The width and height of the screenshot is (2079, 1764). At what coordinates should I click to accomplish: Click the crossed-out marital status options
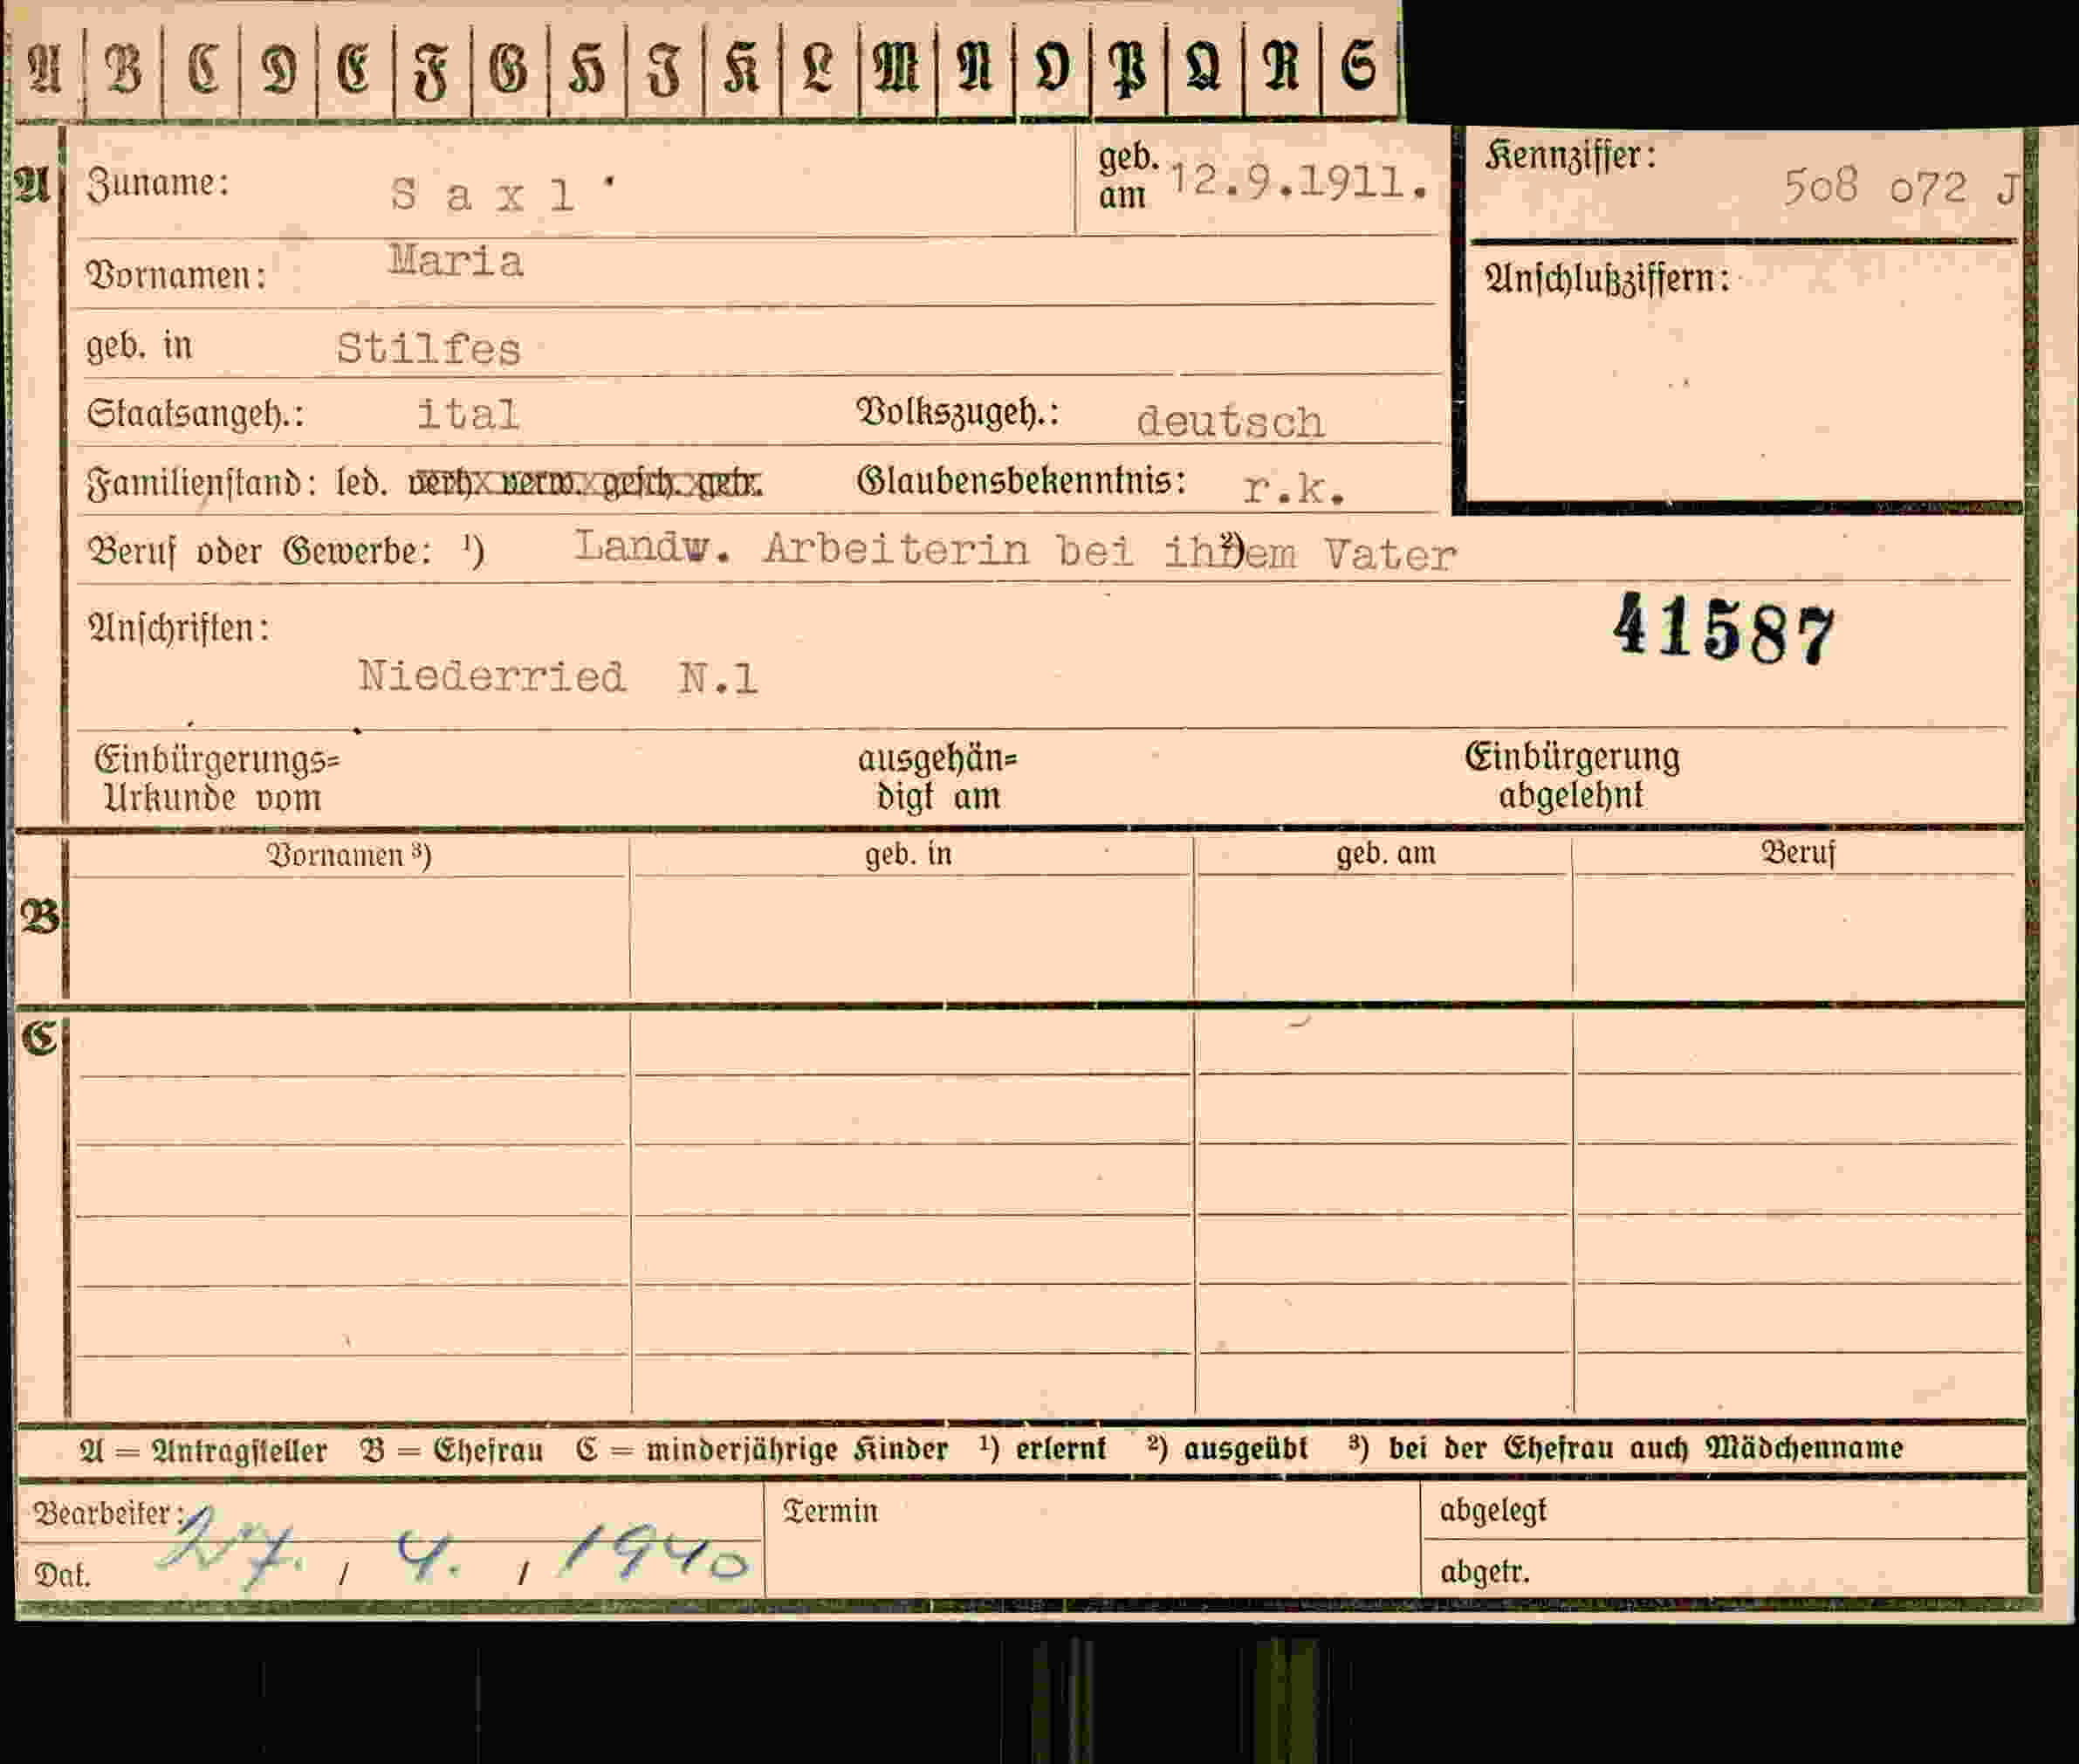(585, 484)
